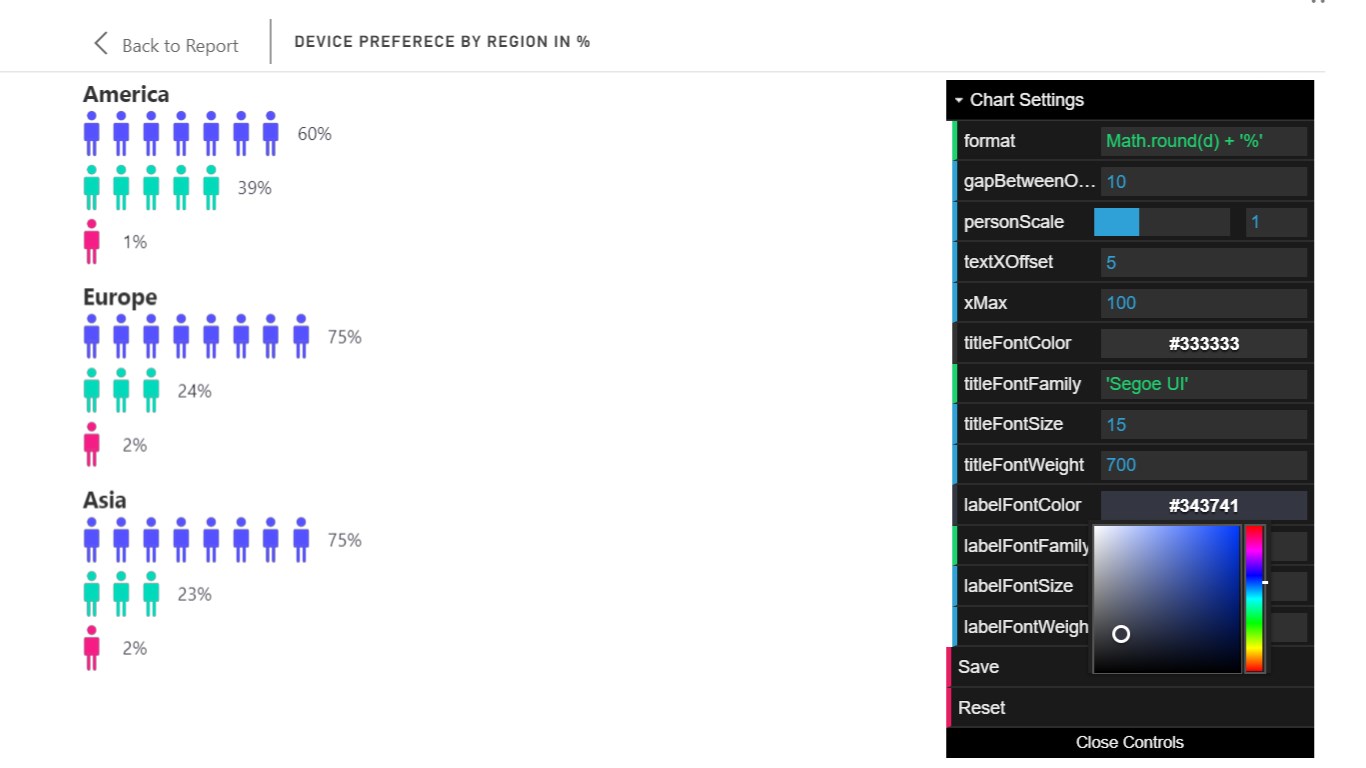This screenshot has width=1366, height=768.
Task: Click the format input field
Action: point(1203,141)
